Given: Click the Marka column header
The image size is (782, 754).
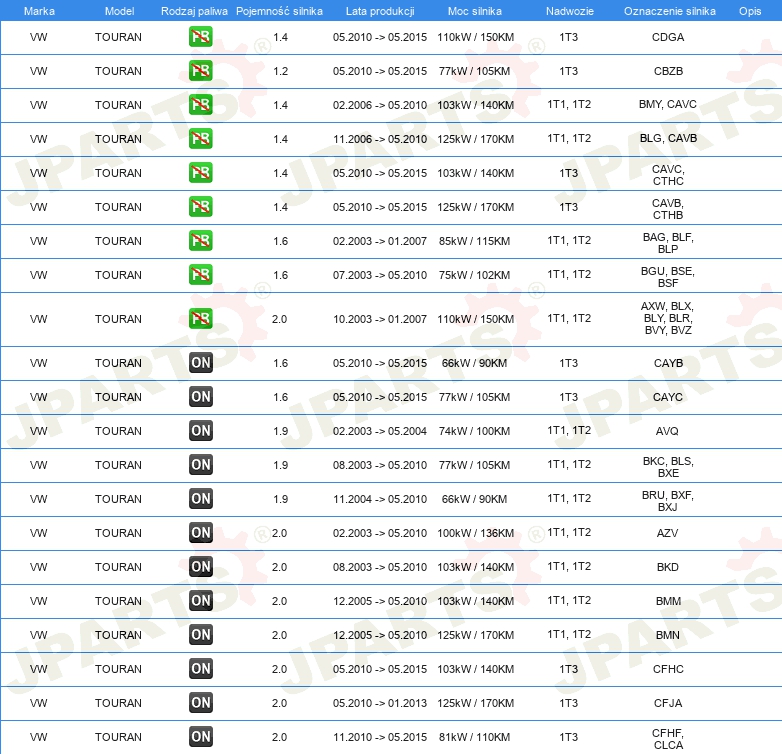Looking at the screenshot, I should [x=39, y=11].
